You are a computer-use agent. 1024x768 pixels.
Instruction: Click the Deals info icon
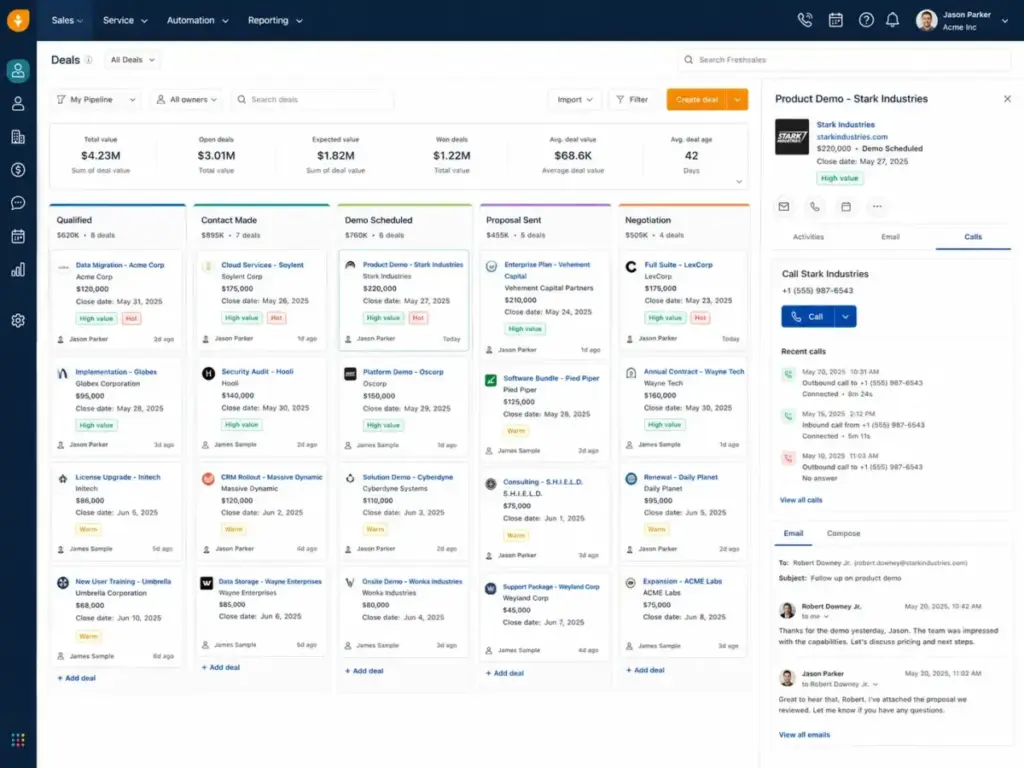coord(89,60)
